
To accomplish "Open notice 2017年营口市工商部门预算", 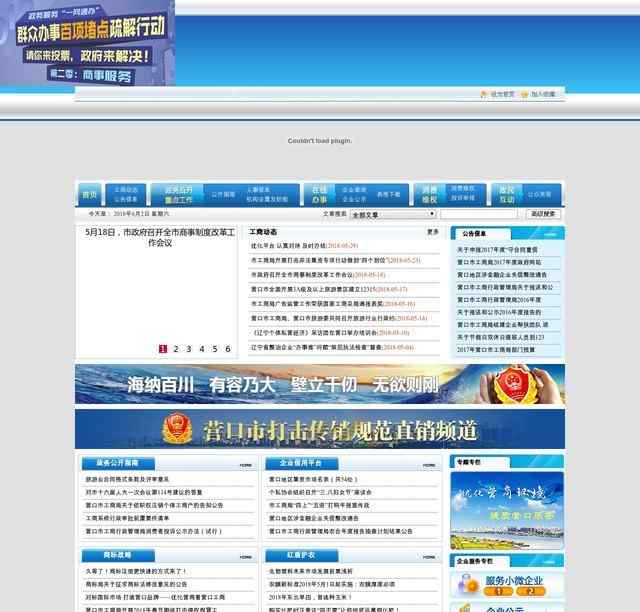I will [496, 350].
